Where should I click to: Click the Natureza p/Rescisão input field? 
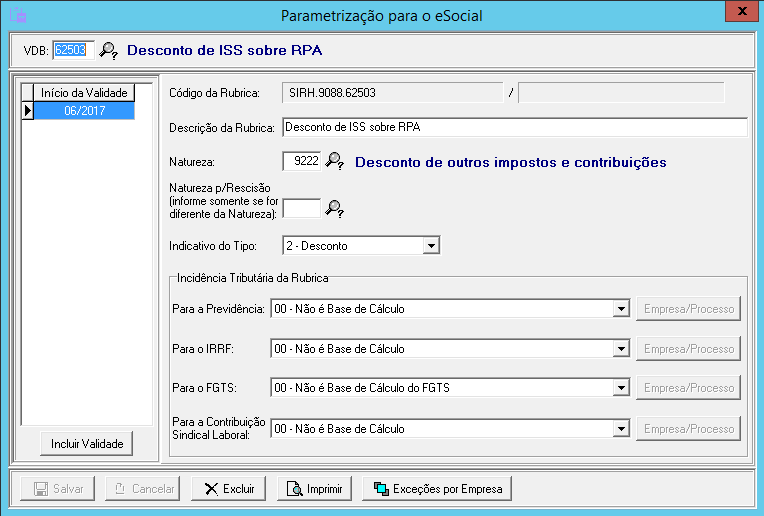pos(302,208)
